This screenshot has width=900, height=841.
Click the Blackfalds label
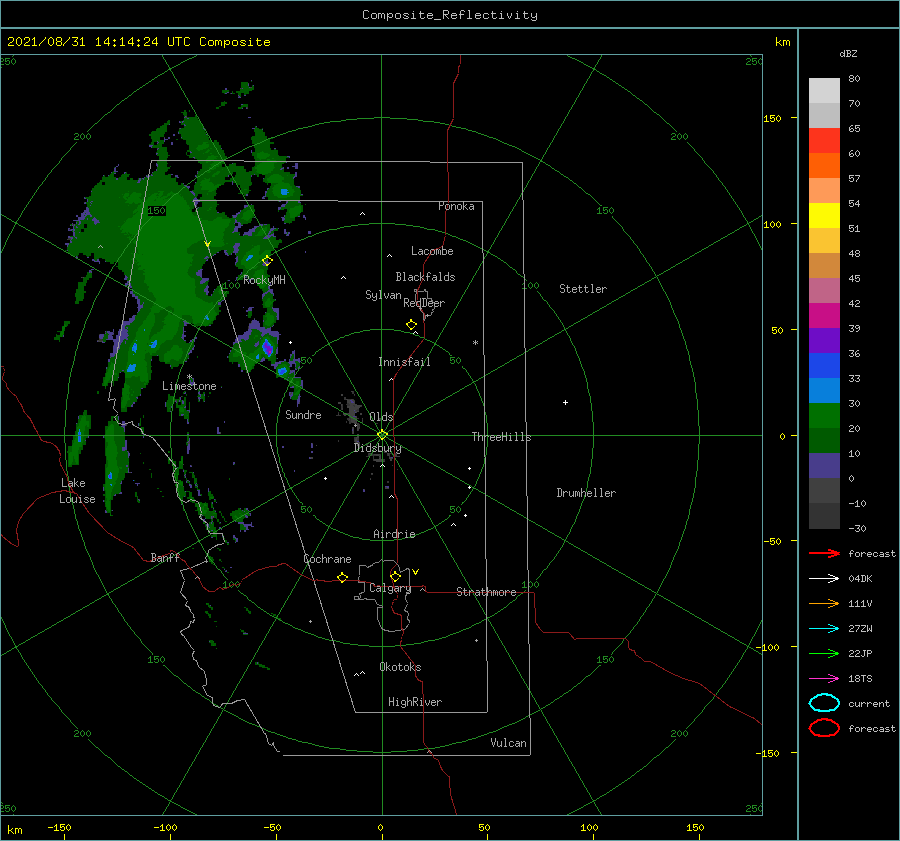[x=425, y=277]
